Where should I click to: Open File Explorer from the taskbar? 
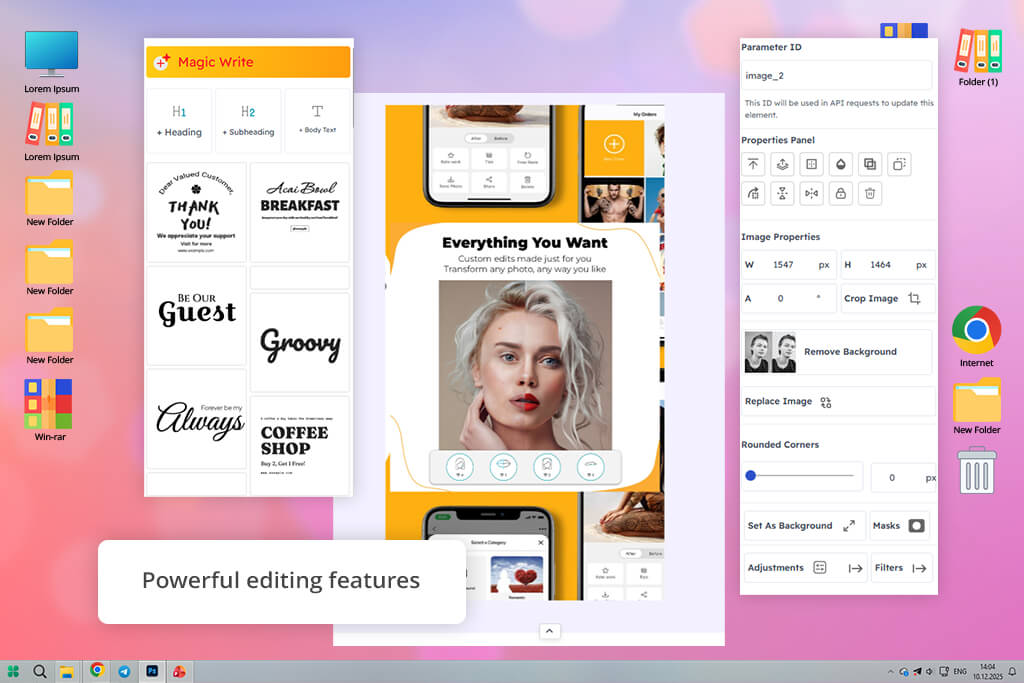point(67,671)
